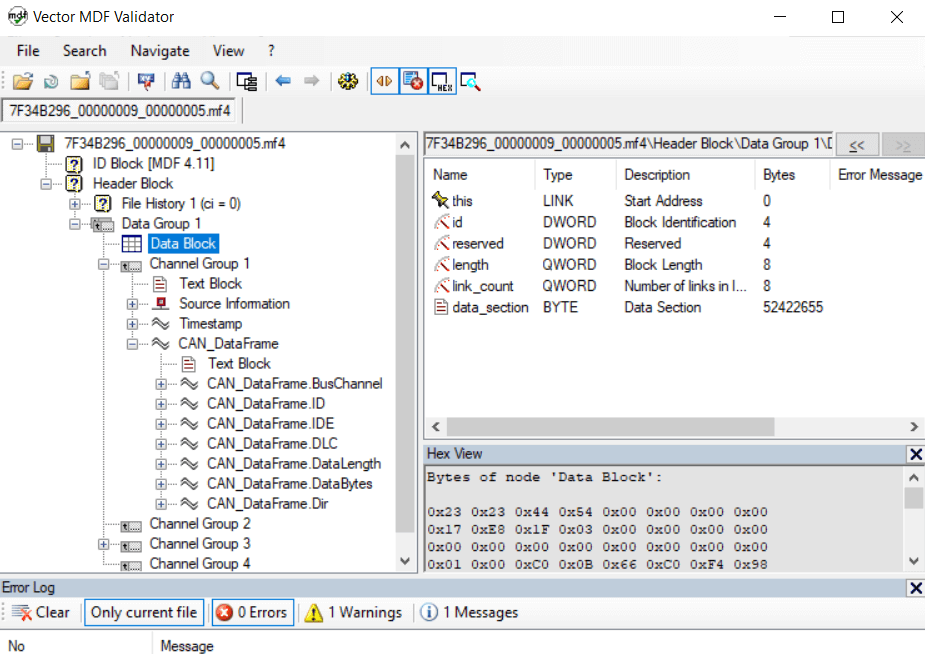
Task: Click the XML export toolbar icon
Action: (x=146, y=81)
